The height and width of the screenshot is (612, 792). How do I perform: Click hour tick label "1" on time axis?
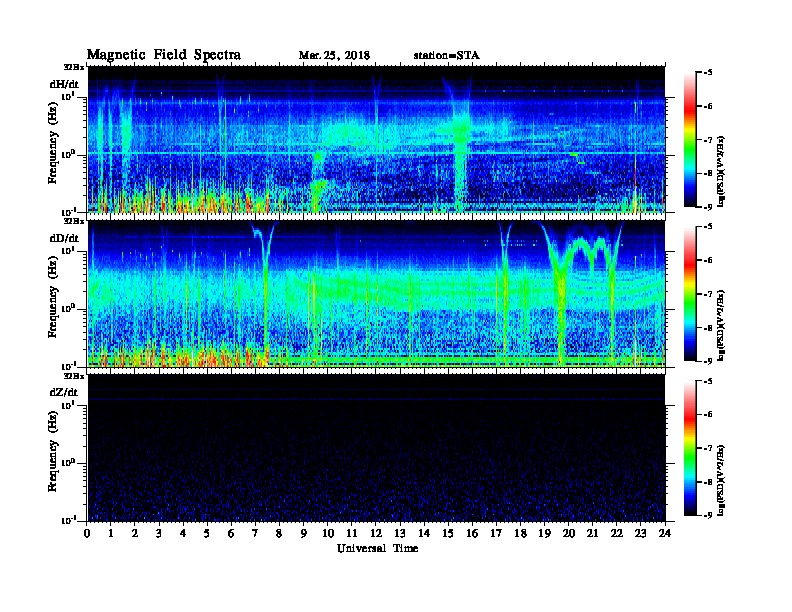(x=111, y=533)
